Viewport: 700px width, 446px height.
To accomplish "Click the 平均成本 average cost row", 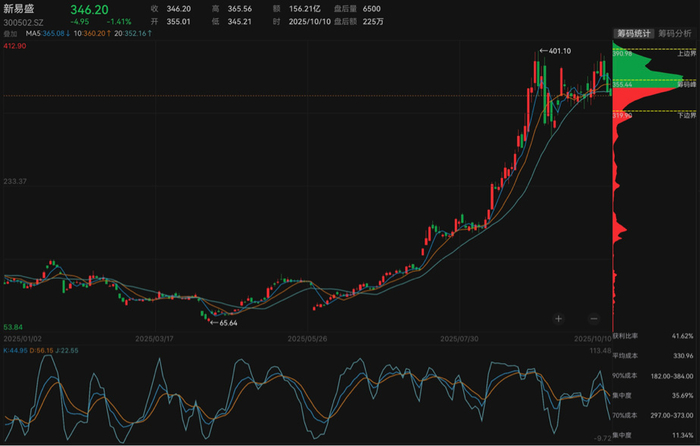I will 652,356.
